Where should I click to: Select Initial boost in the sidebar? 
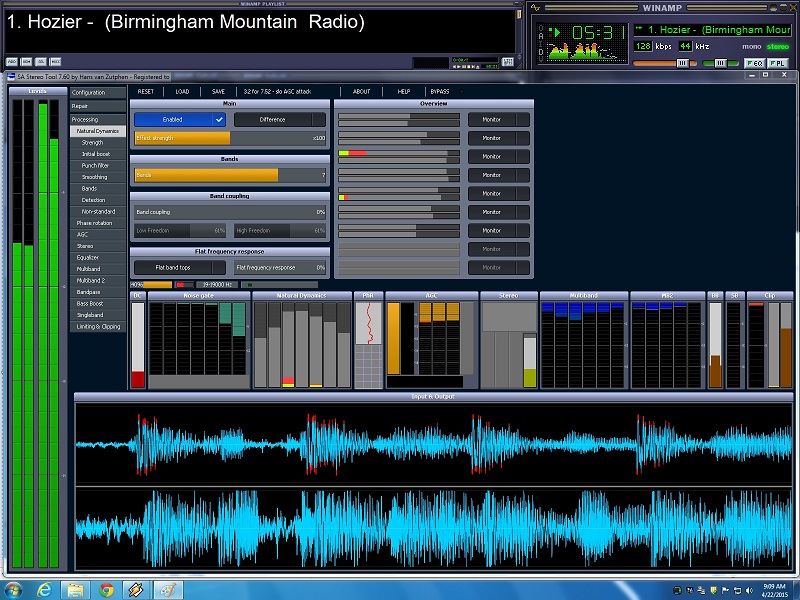[x=98, y=154]
